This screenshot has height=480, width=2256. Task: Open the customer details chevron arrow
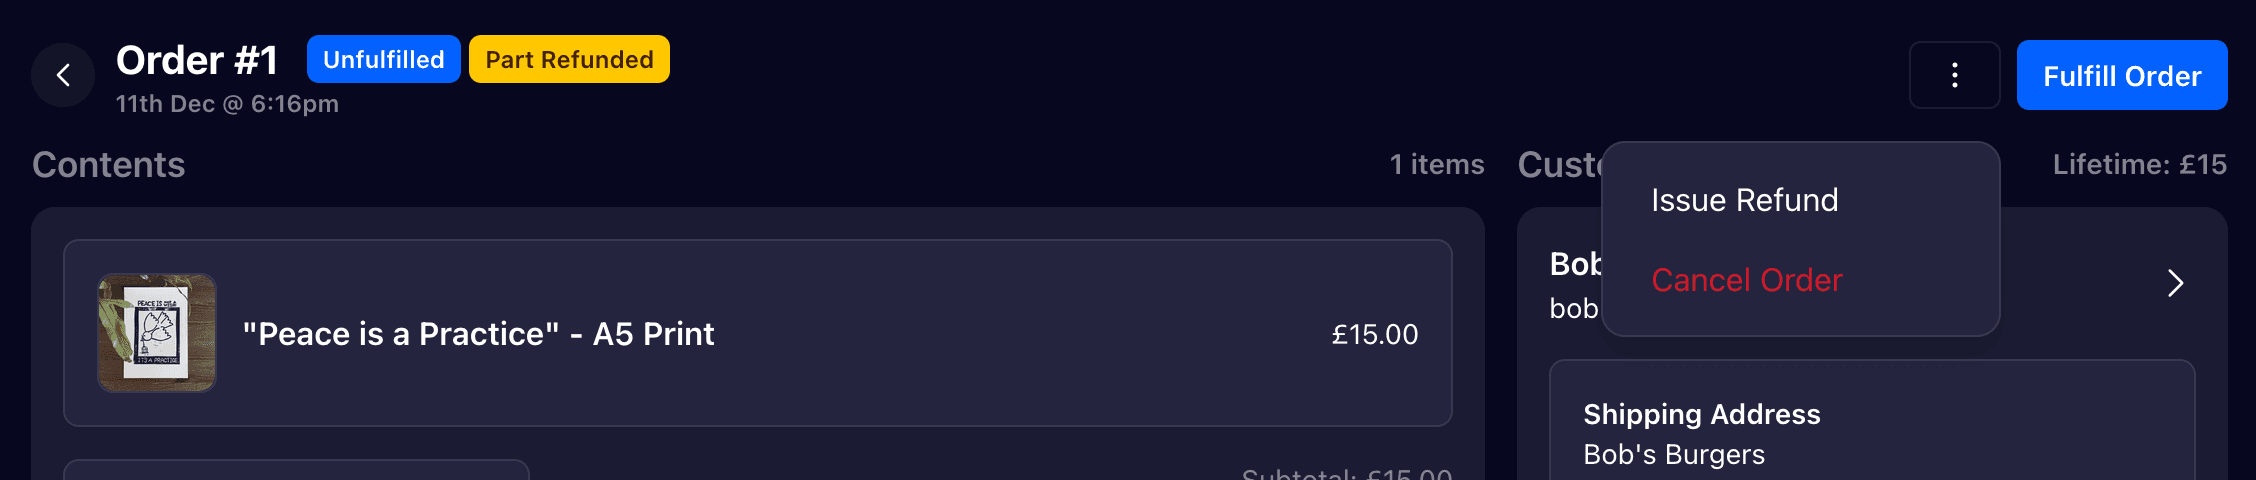pyautogui.click(x=2174, y=283)
